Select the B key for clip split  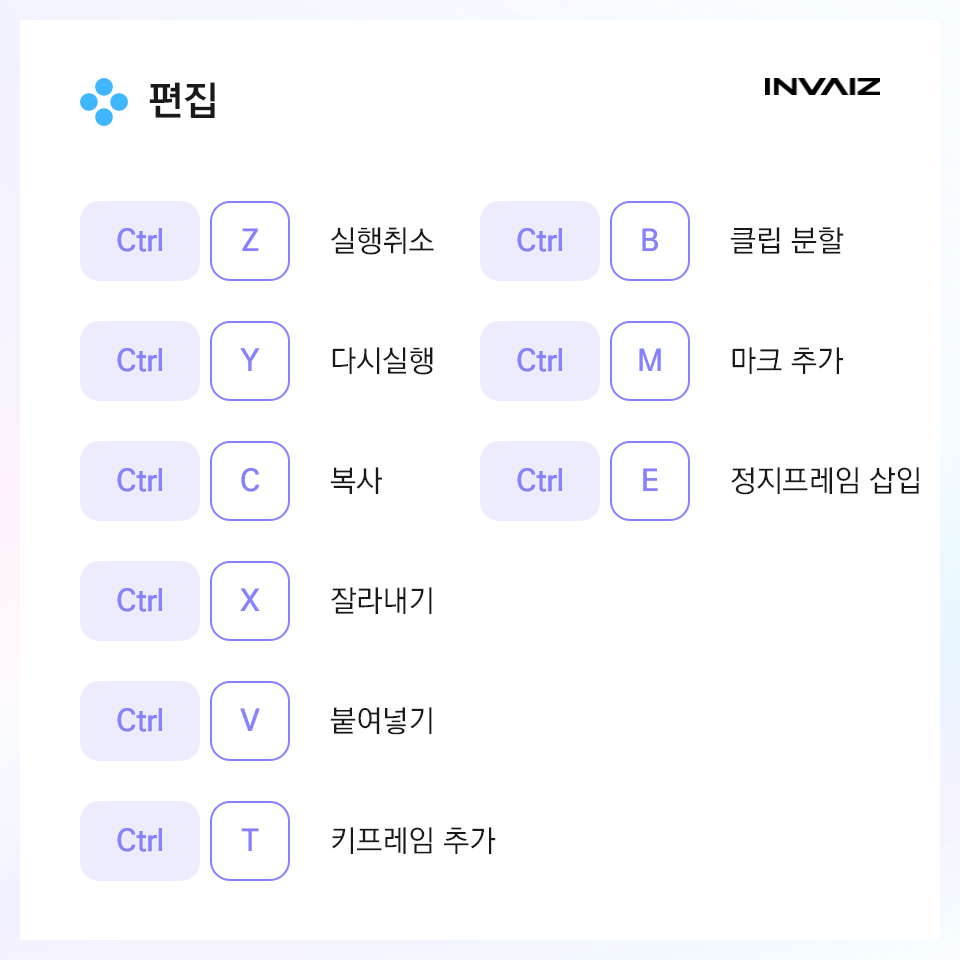click(650, 241)
